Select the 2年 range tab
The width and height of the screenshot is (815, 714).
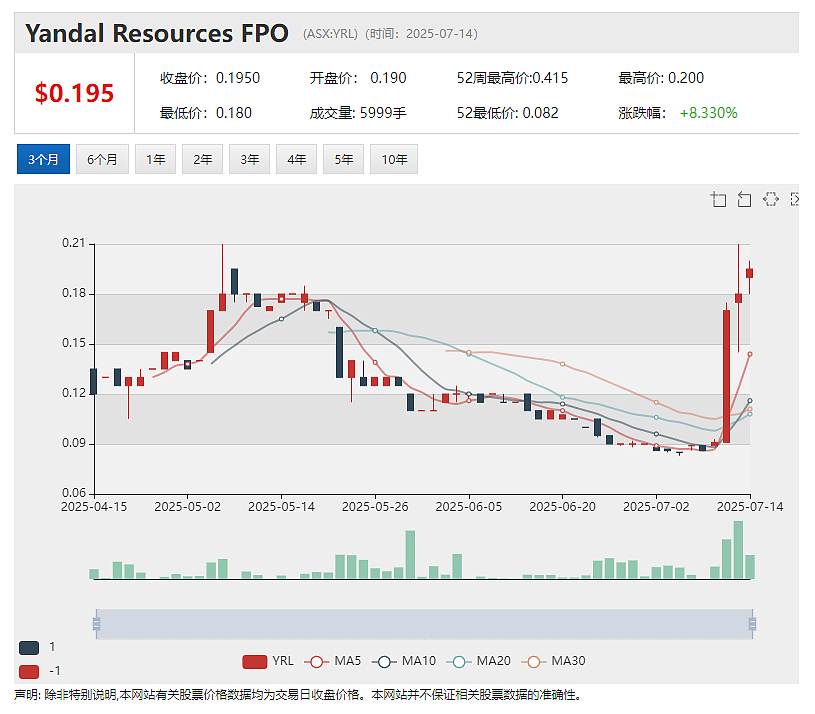[x=203, y=159]
